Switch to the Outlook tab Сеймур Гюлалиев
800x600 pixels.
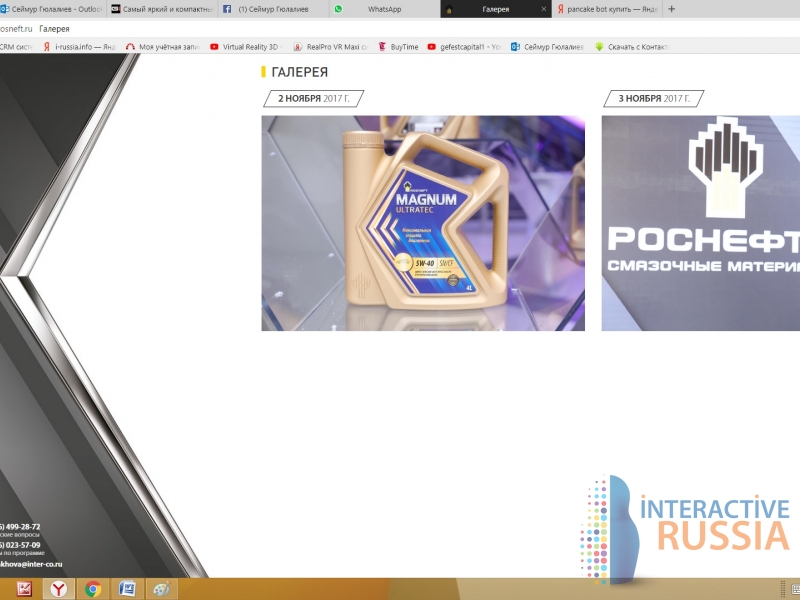coord(51,9)
